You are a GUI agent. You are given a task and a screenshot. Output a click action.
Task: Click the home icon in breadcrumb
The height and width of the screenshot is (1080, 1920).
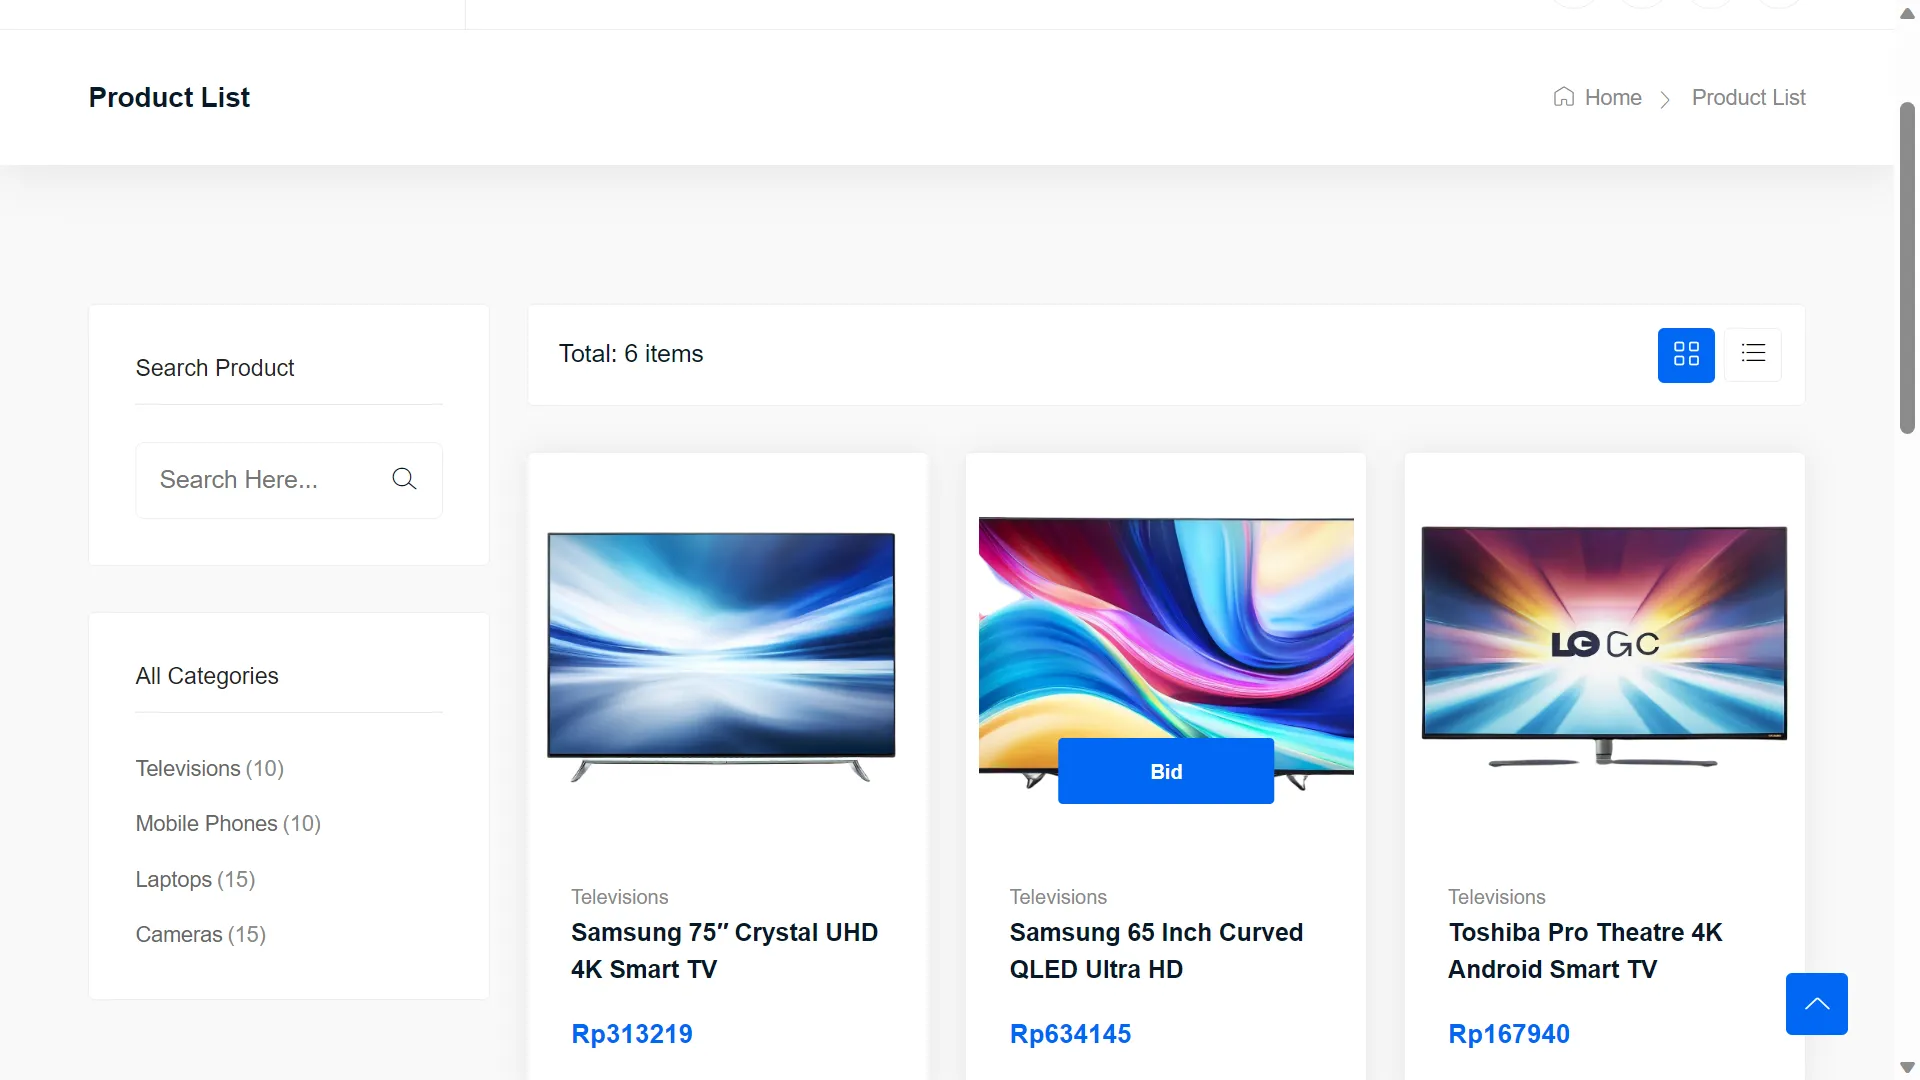1564,97
